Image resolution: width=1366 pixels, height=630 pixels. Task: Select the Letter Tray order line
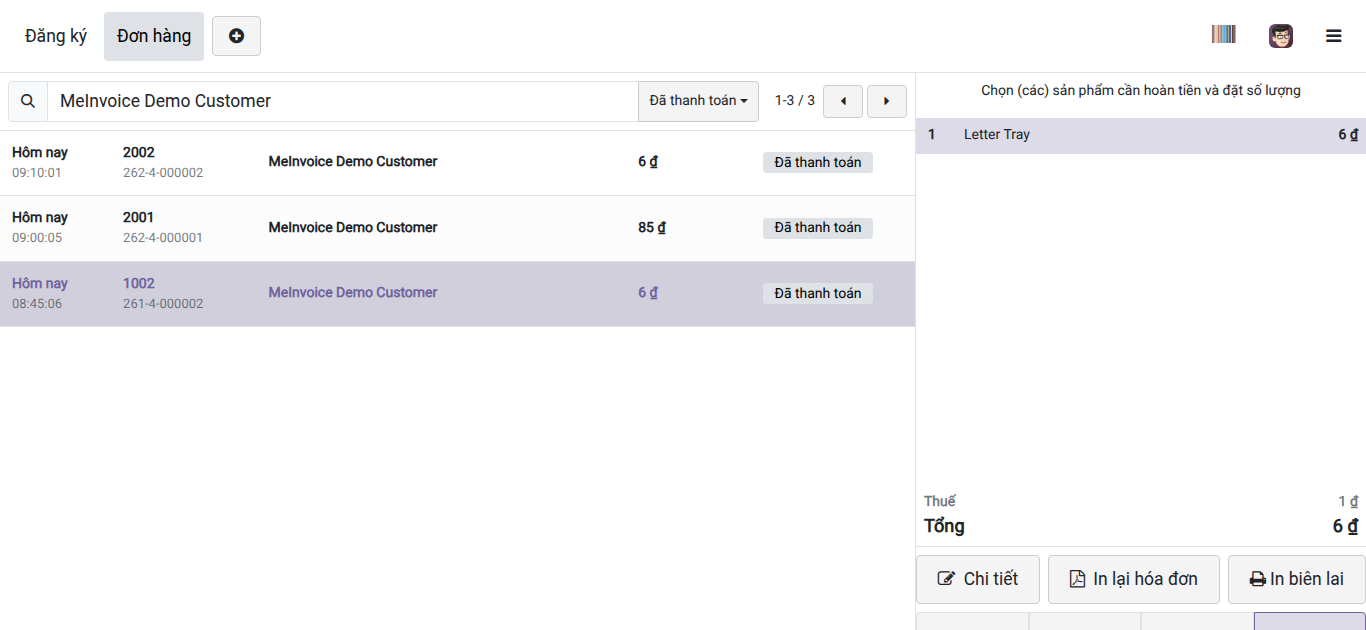(1141, 135)
